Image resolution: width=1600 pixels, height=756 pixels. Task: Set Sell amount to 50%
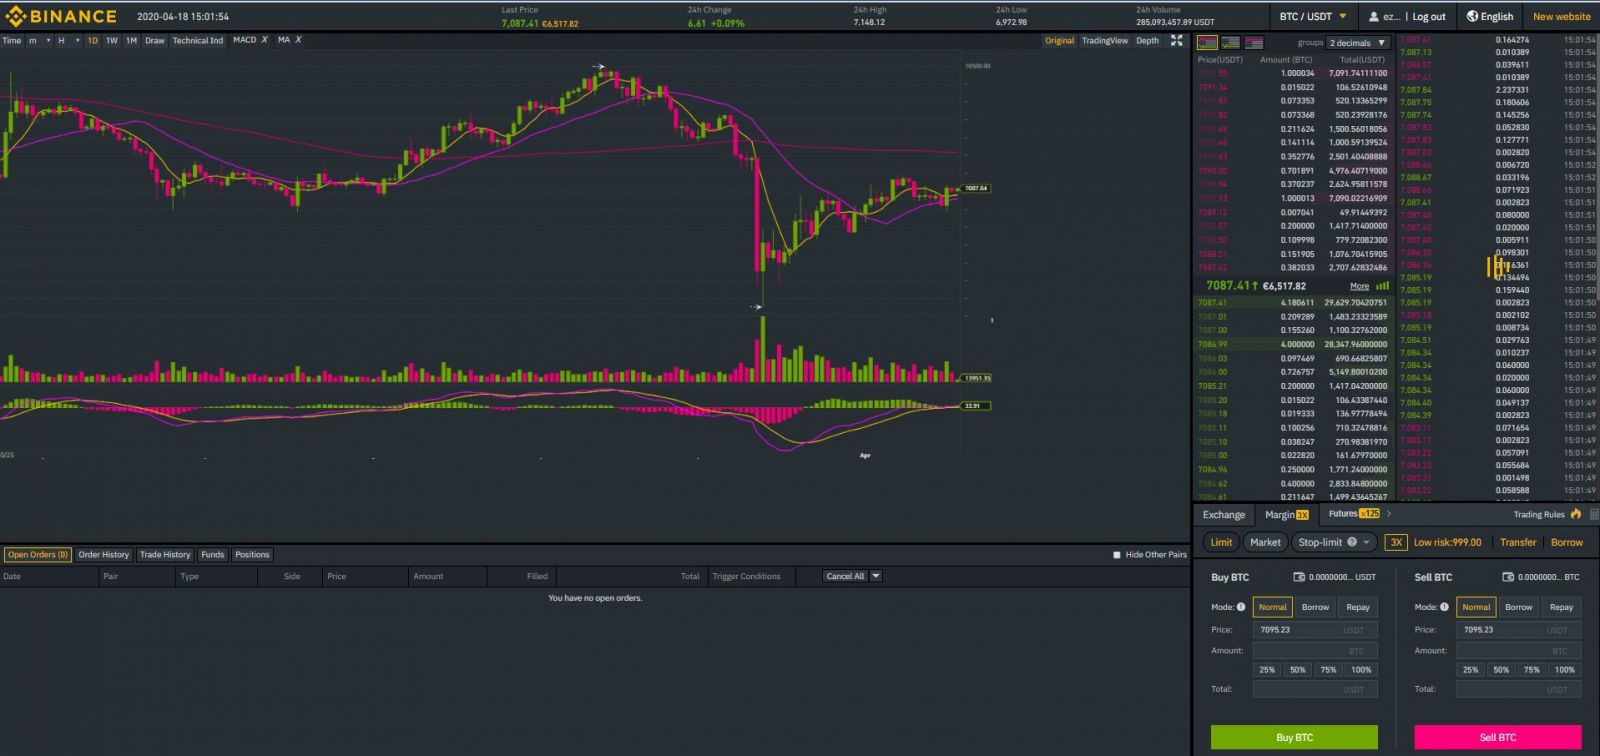[1501, 670]
